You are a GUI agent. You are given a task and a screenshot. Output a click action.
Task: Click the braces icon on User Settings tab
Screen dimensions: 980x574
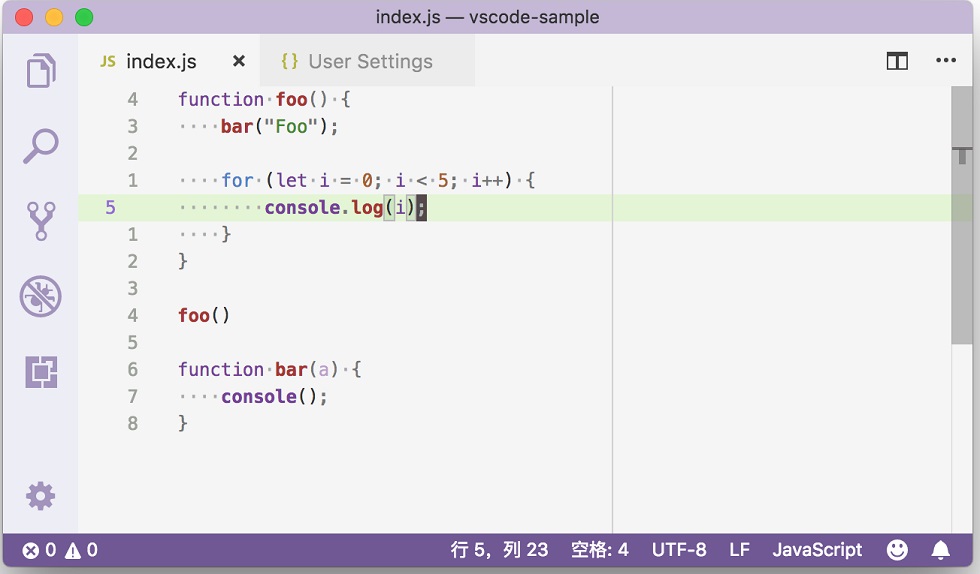point(289,61)
